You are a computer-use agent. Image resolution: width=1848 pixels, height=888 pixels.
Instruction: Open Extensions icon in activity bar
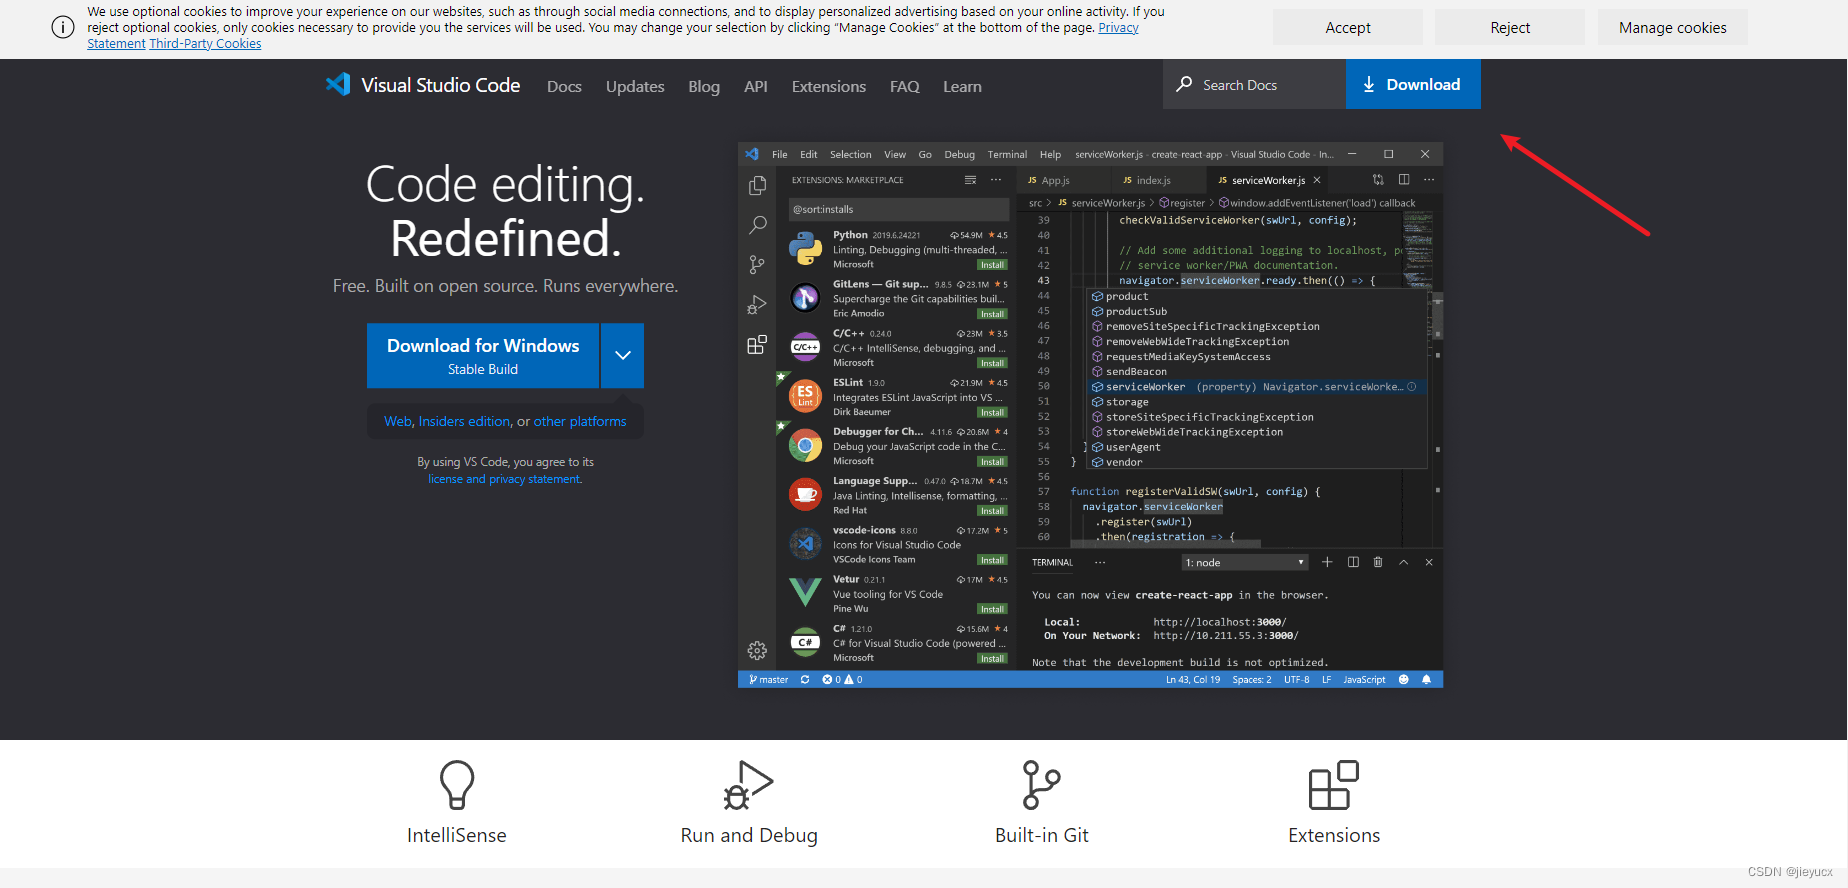pyautogui.click(x=757, y=345)
